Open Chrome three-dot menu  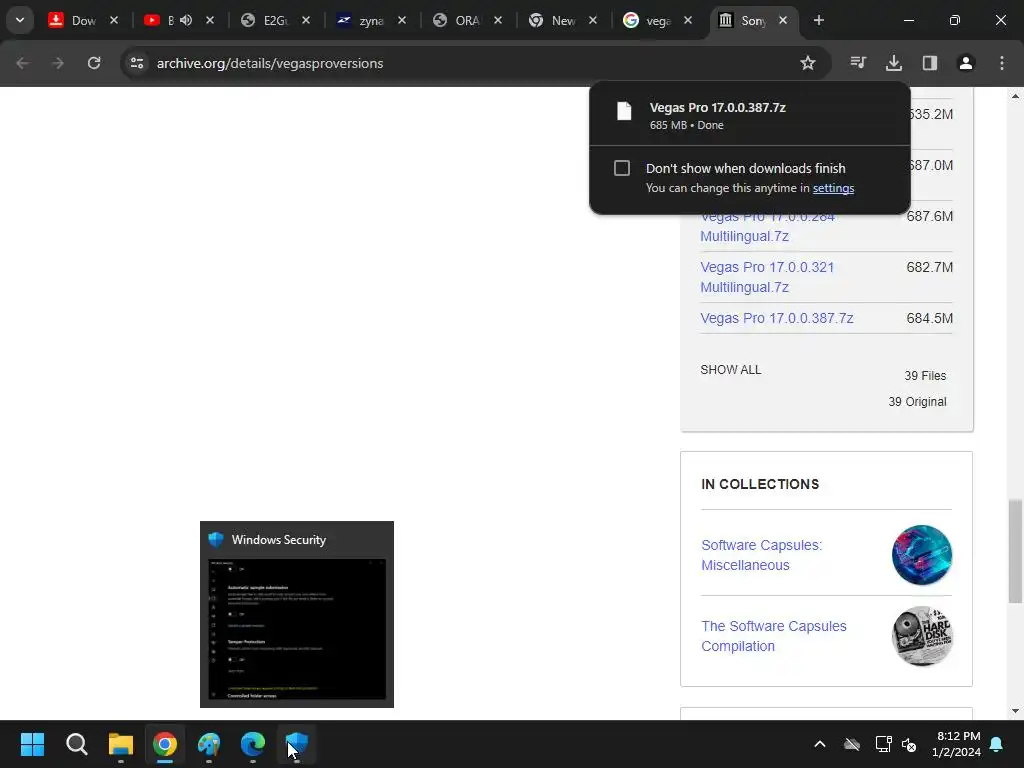pos(1002,63)
